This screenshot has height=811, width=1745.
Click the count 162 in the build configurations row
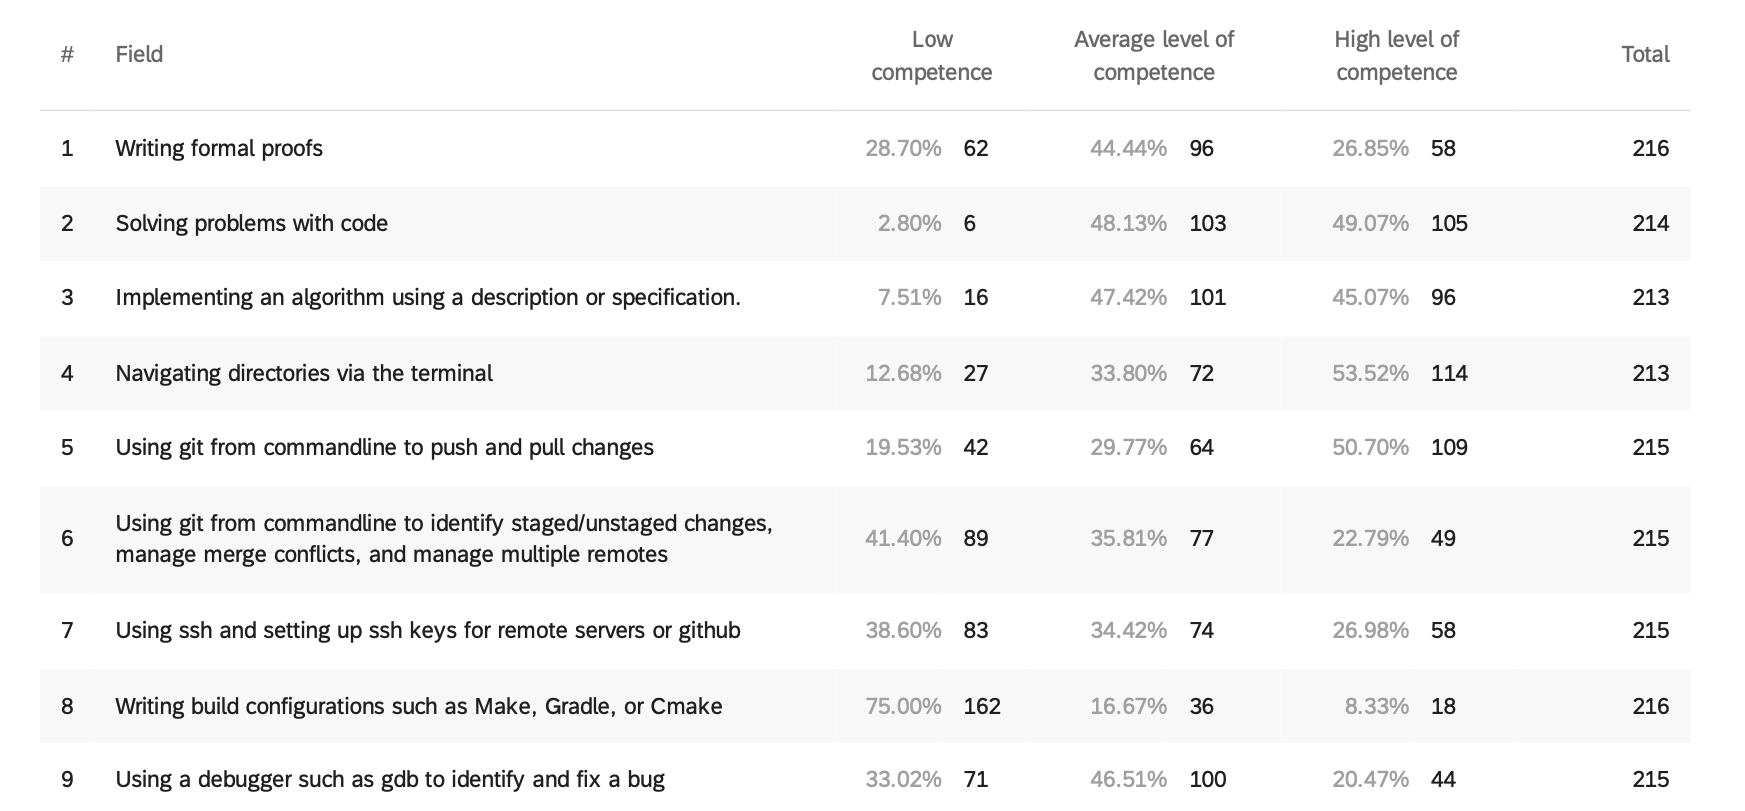982,706
